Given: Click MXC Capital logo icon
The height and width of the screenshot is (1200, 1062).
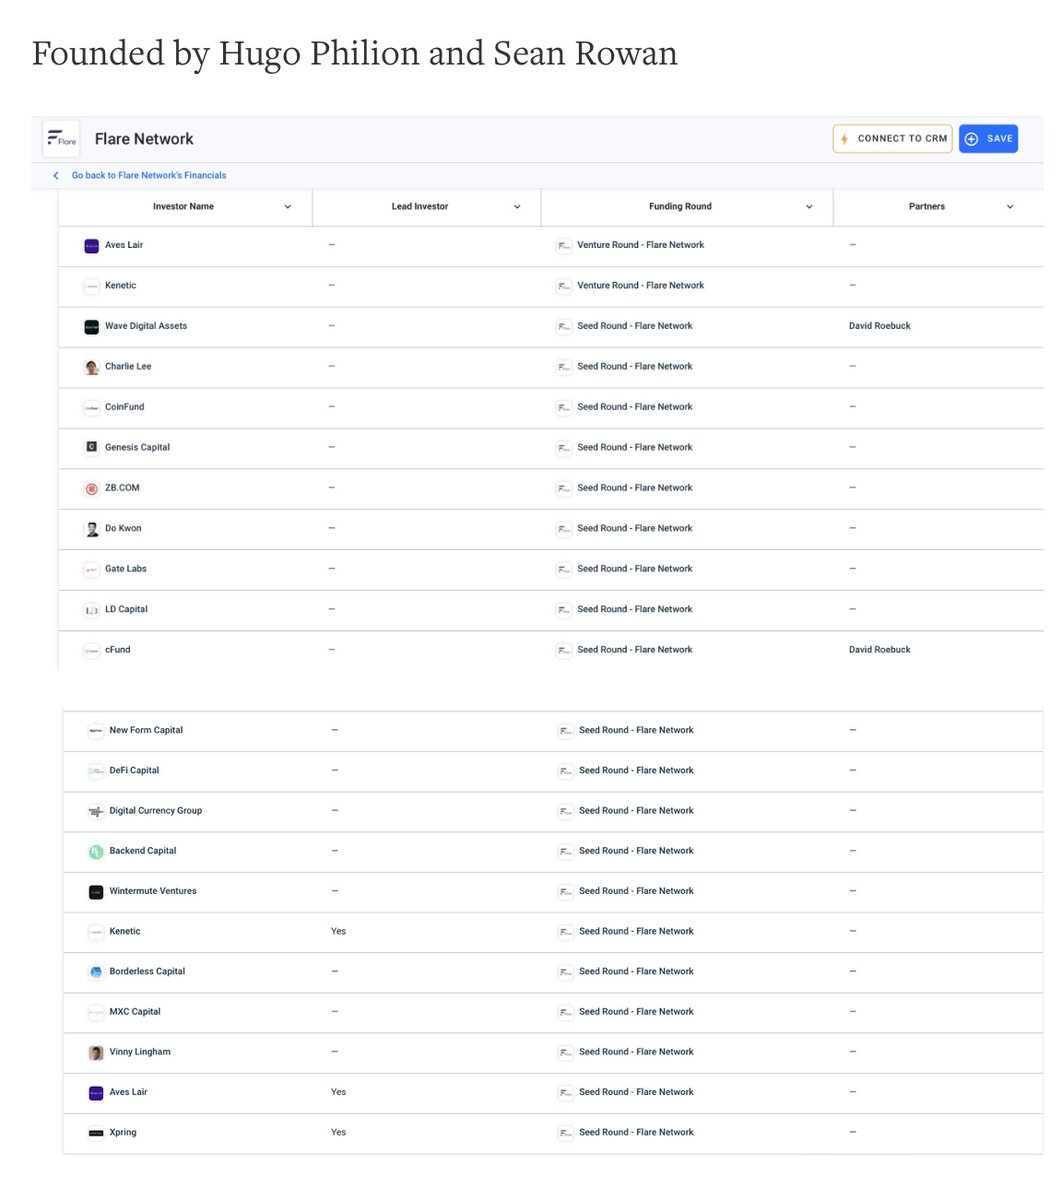Looking at the screenshot, I should [x=96, y=1012].
